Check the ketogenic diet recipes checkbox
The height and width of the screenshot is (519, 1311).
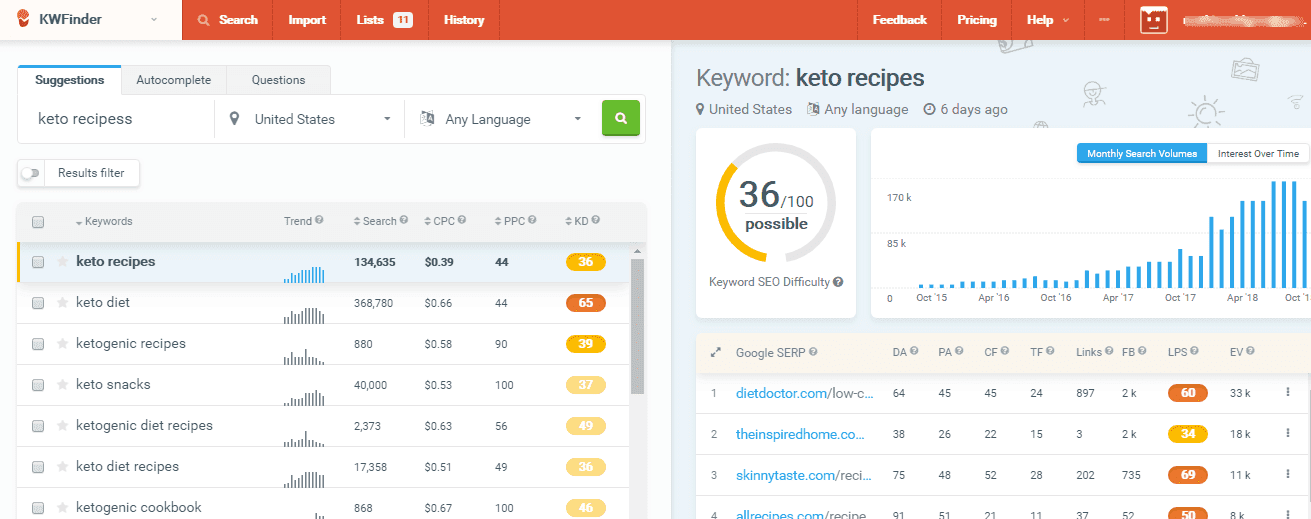pyautogui.click(x=38, y=426)
